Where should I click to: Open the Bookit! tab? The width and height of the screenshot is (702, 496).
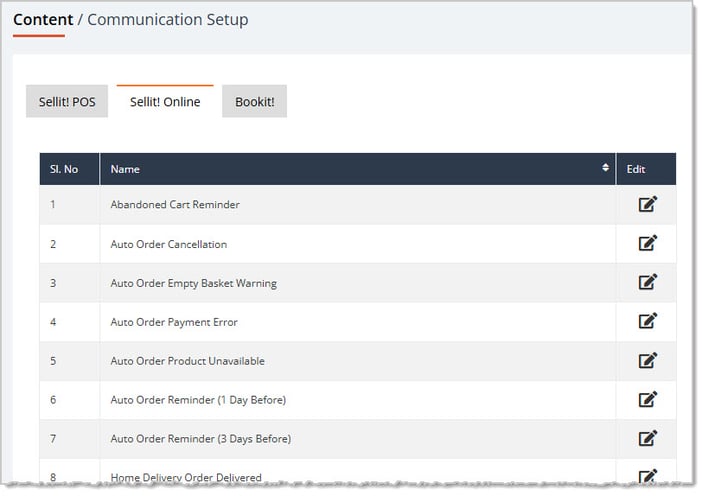pyautogui.click(x=254, y=102)
